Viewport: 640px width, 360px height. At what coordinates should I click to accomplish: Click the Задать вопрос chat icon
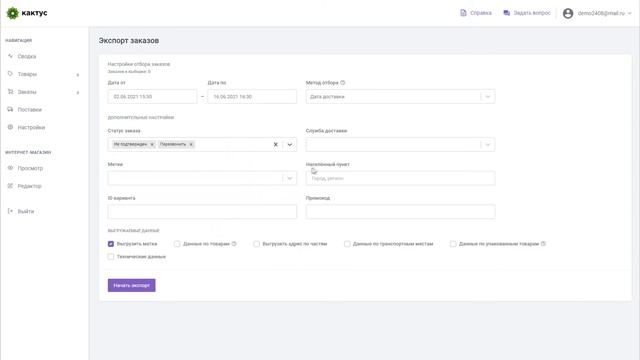(507, 13)
